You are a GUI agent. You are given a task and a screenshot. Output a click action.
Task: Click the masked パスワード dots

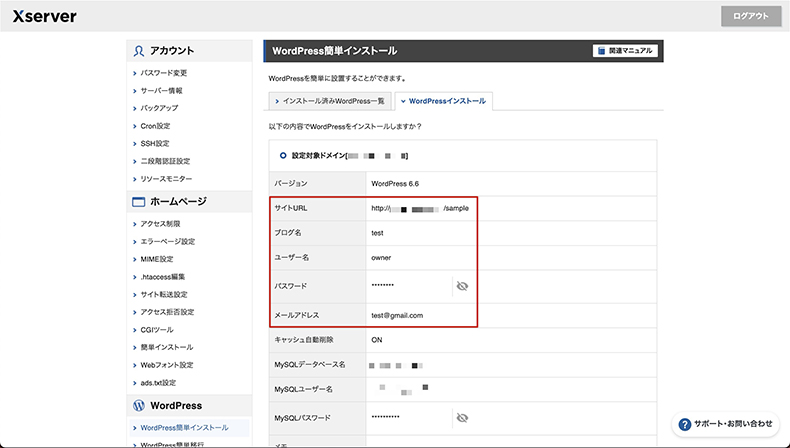coord(383,285)
